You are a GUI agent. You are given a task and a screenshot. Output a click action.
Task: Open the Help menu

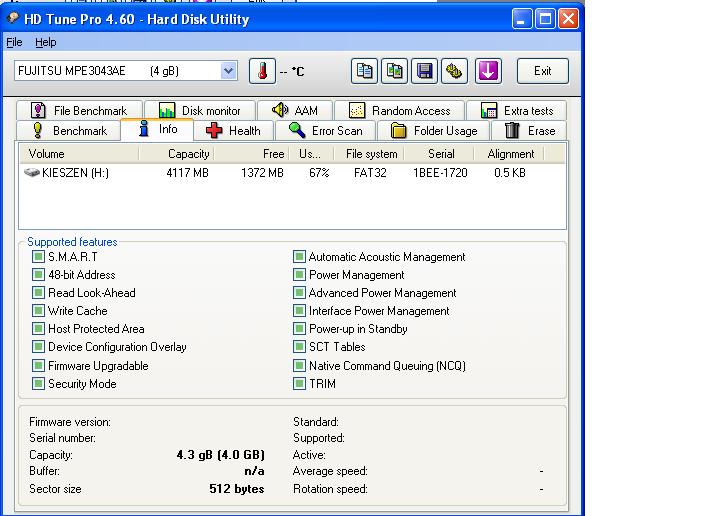[46, 42]
